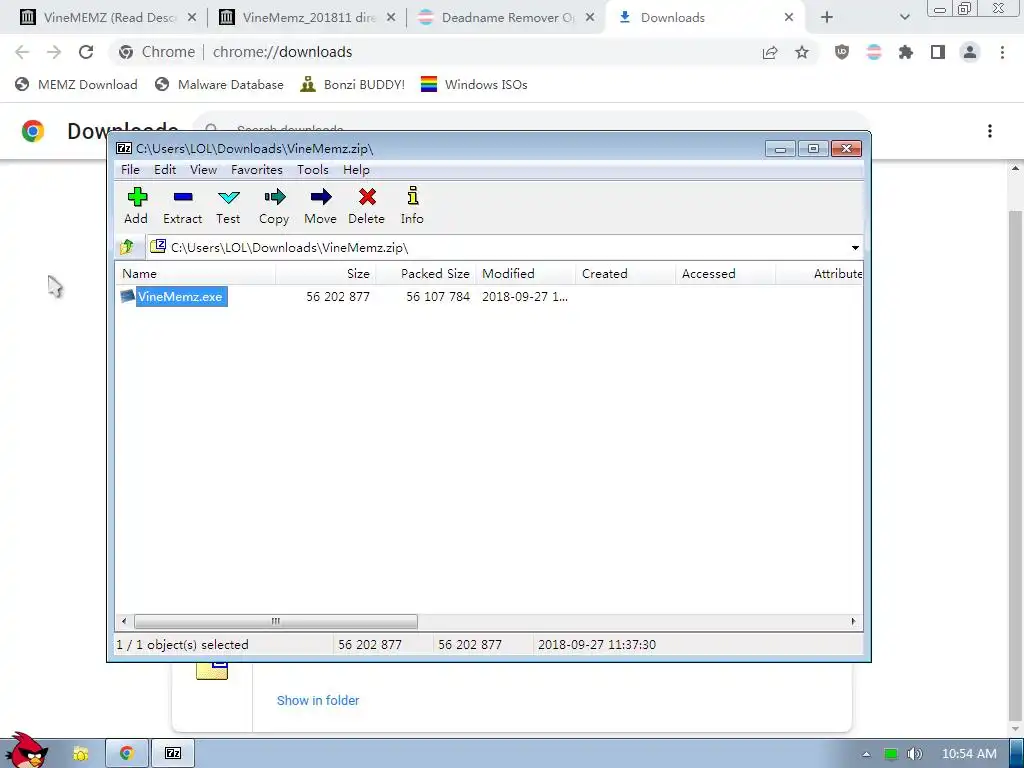Image resolution: width=1024 pixels, height=768 pixels.
Task: Click the left arrow of horizontal scrollbar
Action: 125,621
